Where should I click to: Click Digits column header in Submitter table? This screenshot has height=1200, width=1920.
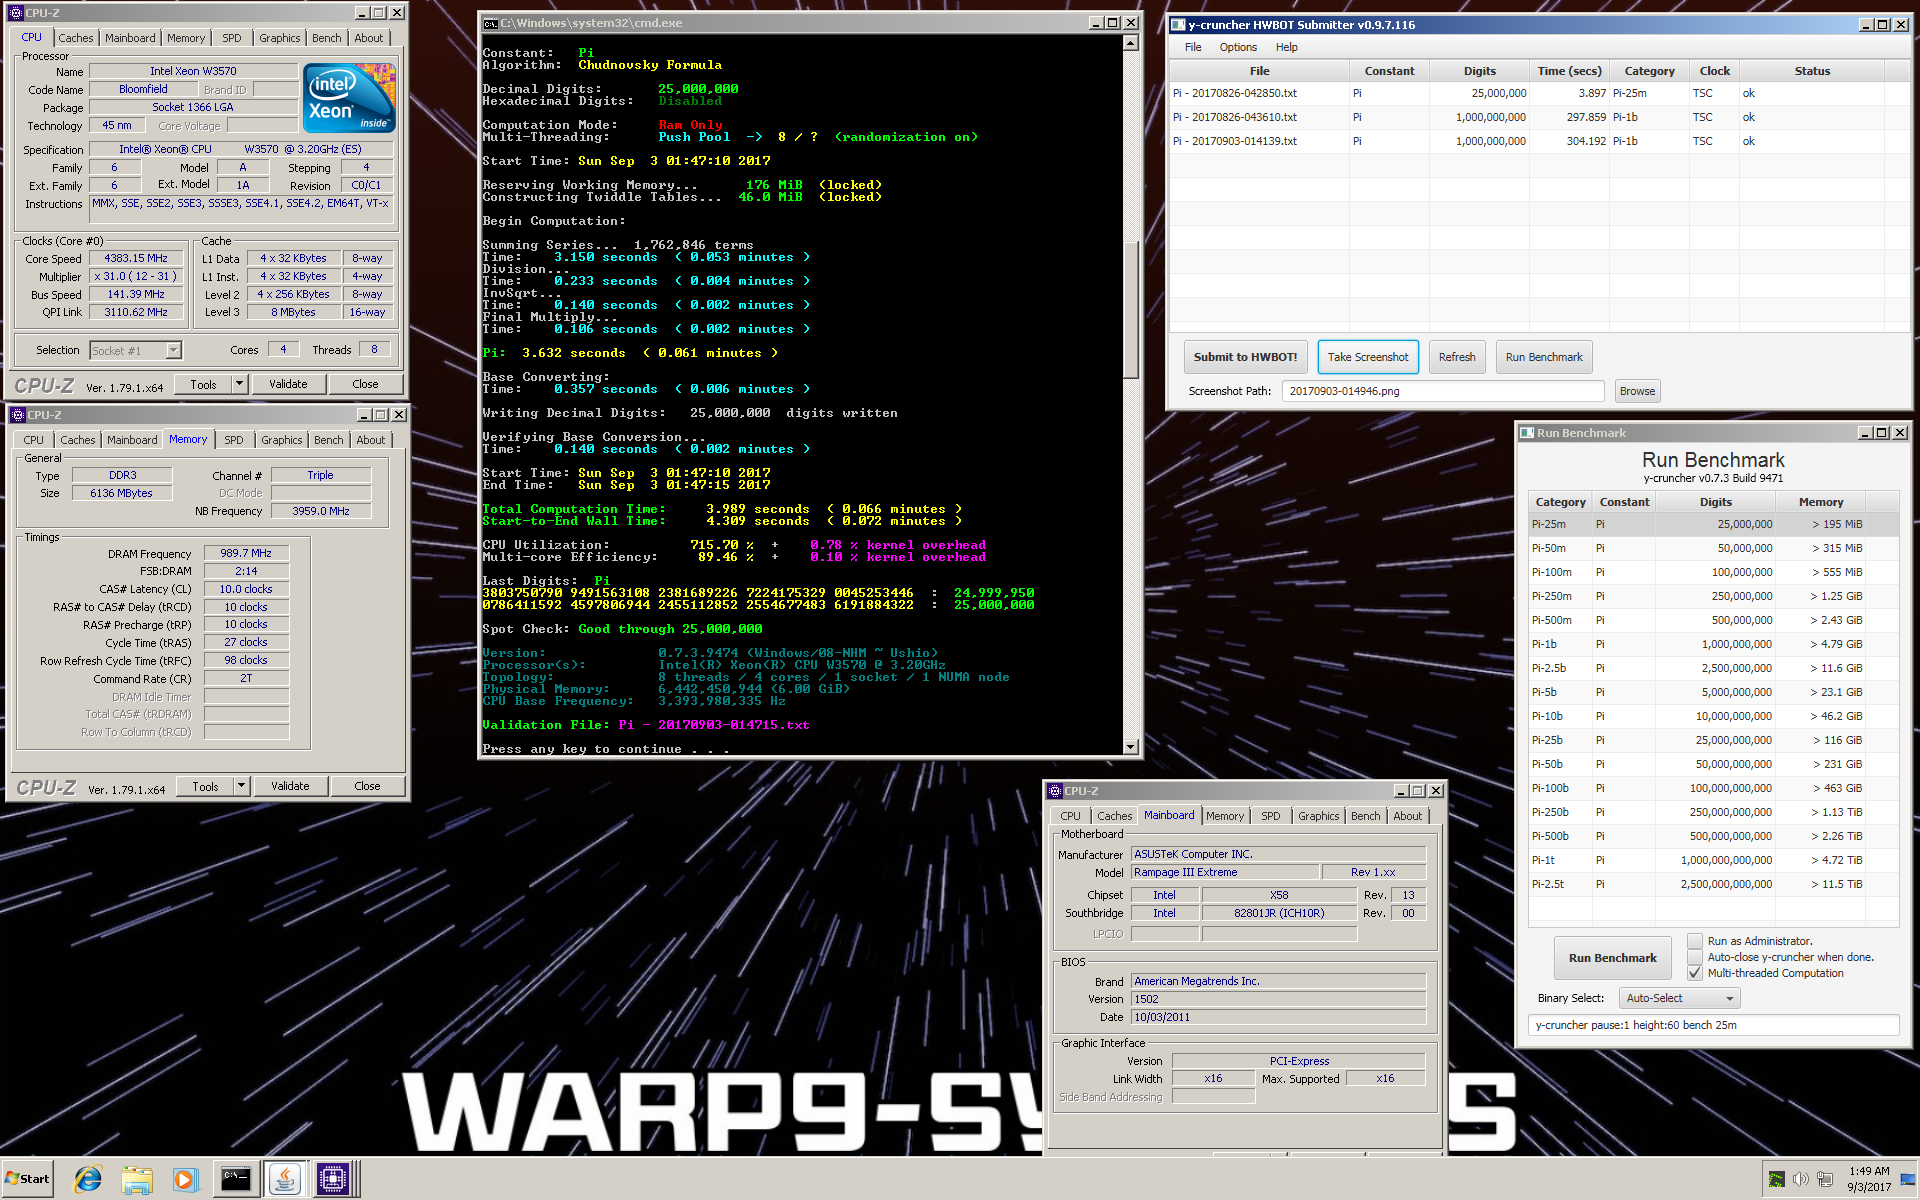[x=1479, y=71]
